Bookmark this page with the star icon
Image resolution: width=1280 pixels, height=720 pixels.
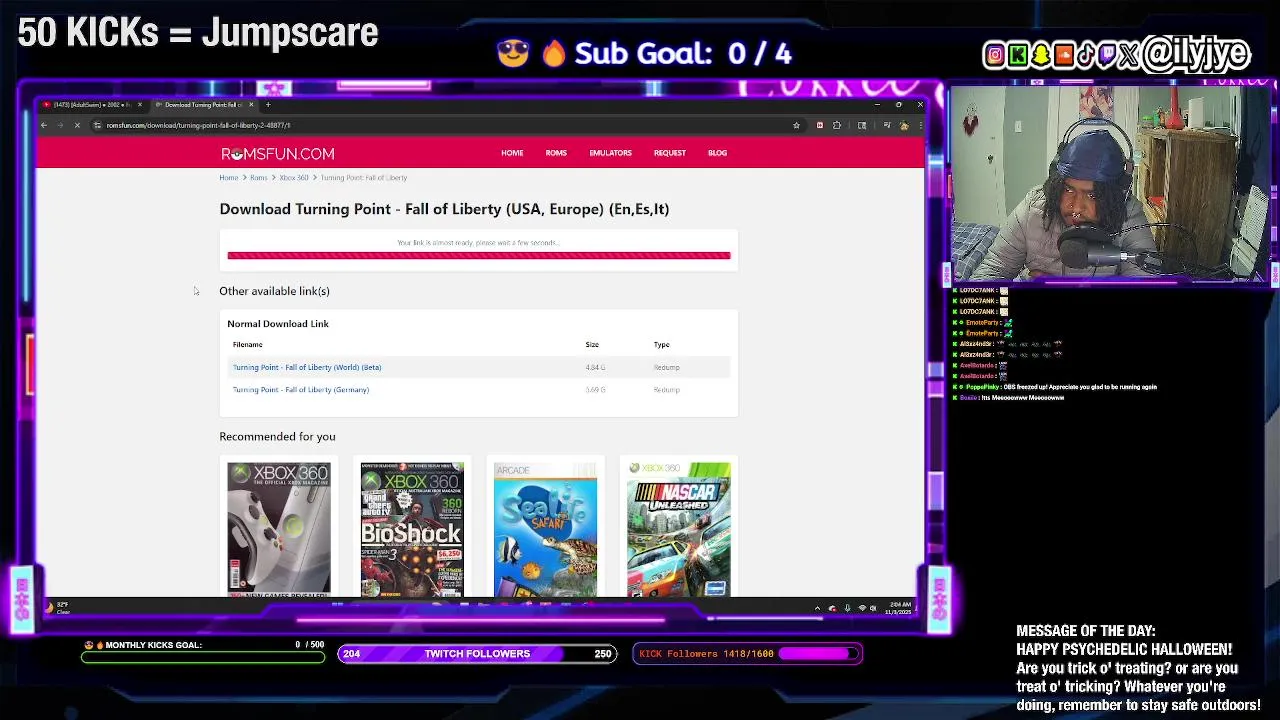pyautogui.click(x=796, y=125)
